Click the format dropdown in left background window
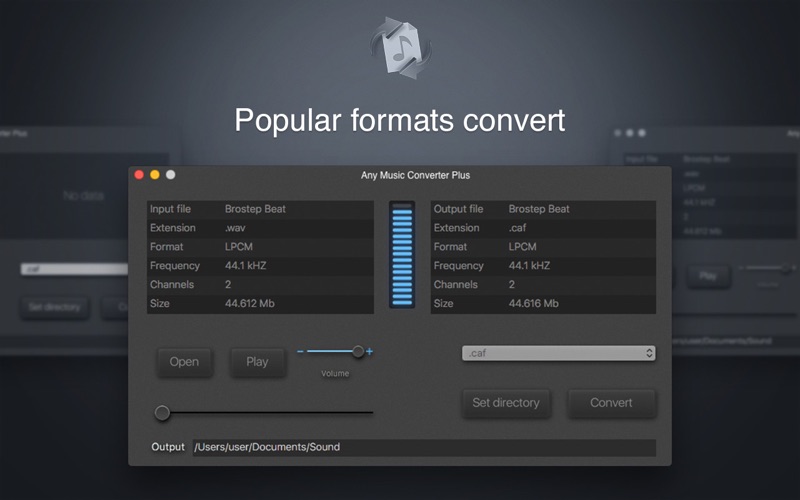 coord(74,269)
